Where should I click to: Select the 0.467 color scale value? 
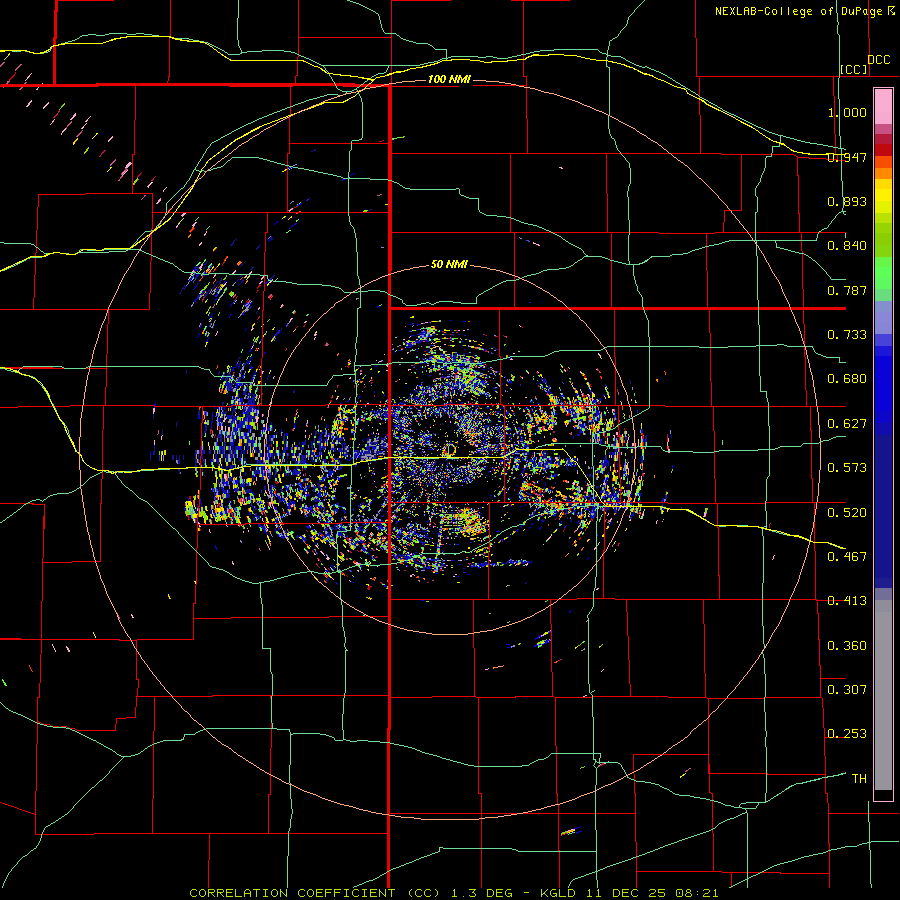[847, 557]
